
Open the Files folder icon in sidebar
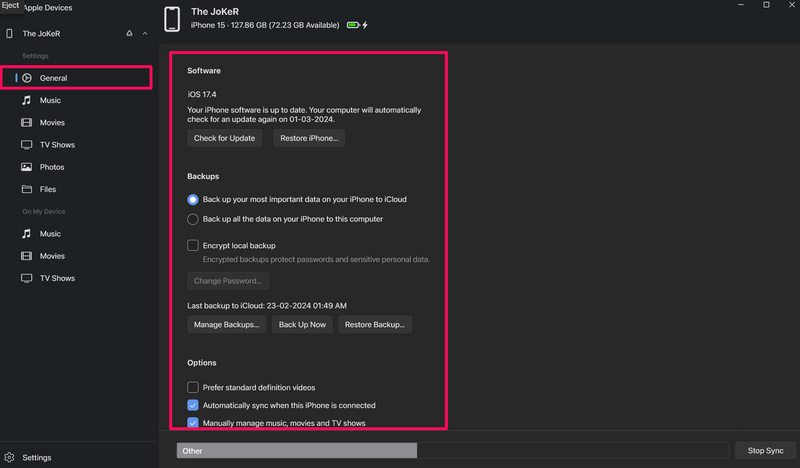click(x=27, y=190)
